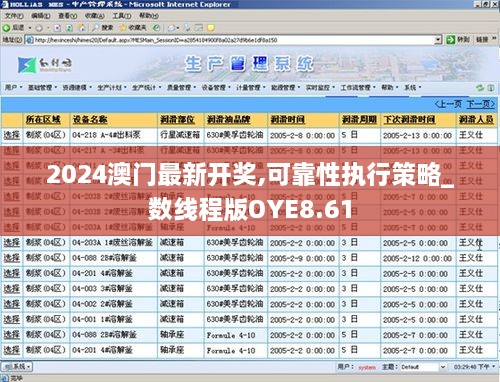Sort by 下次润滑时间 column header
Screen dimensions: 500x382
click(x=409, y=120)
